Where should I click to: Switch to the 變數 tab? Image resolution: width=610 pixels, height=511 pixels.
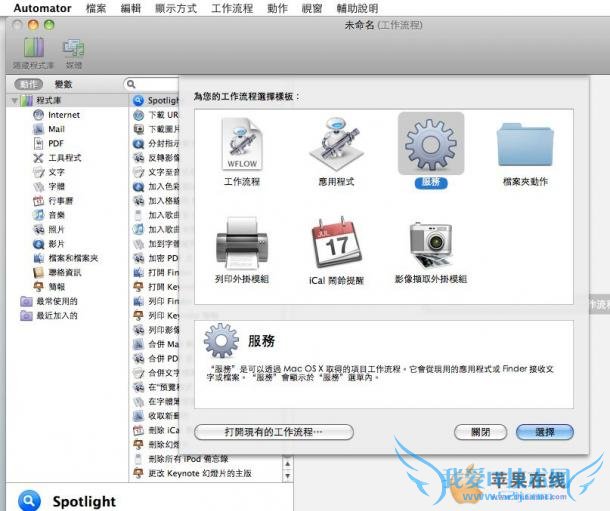tap(63, 84)
